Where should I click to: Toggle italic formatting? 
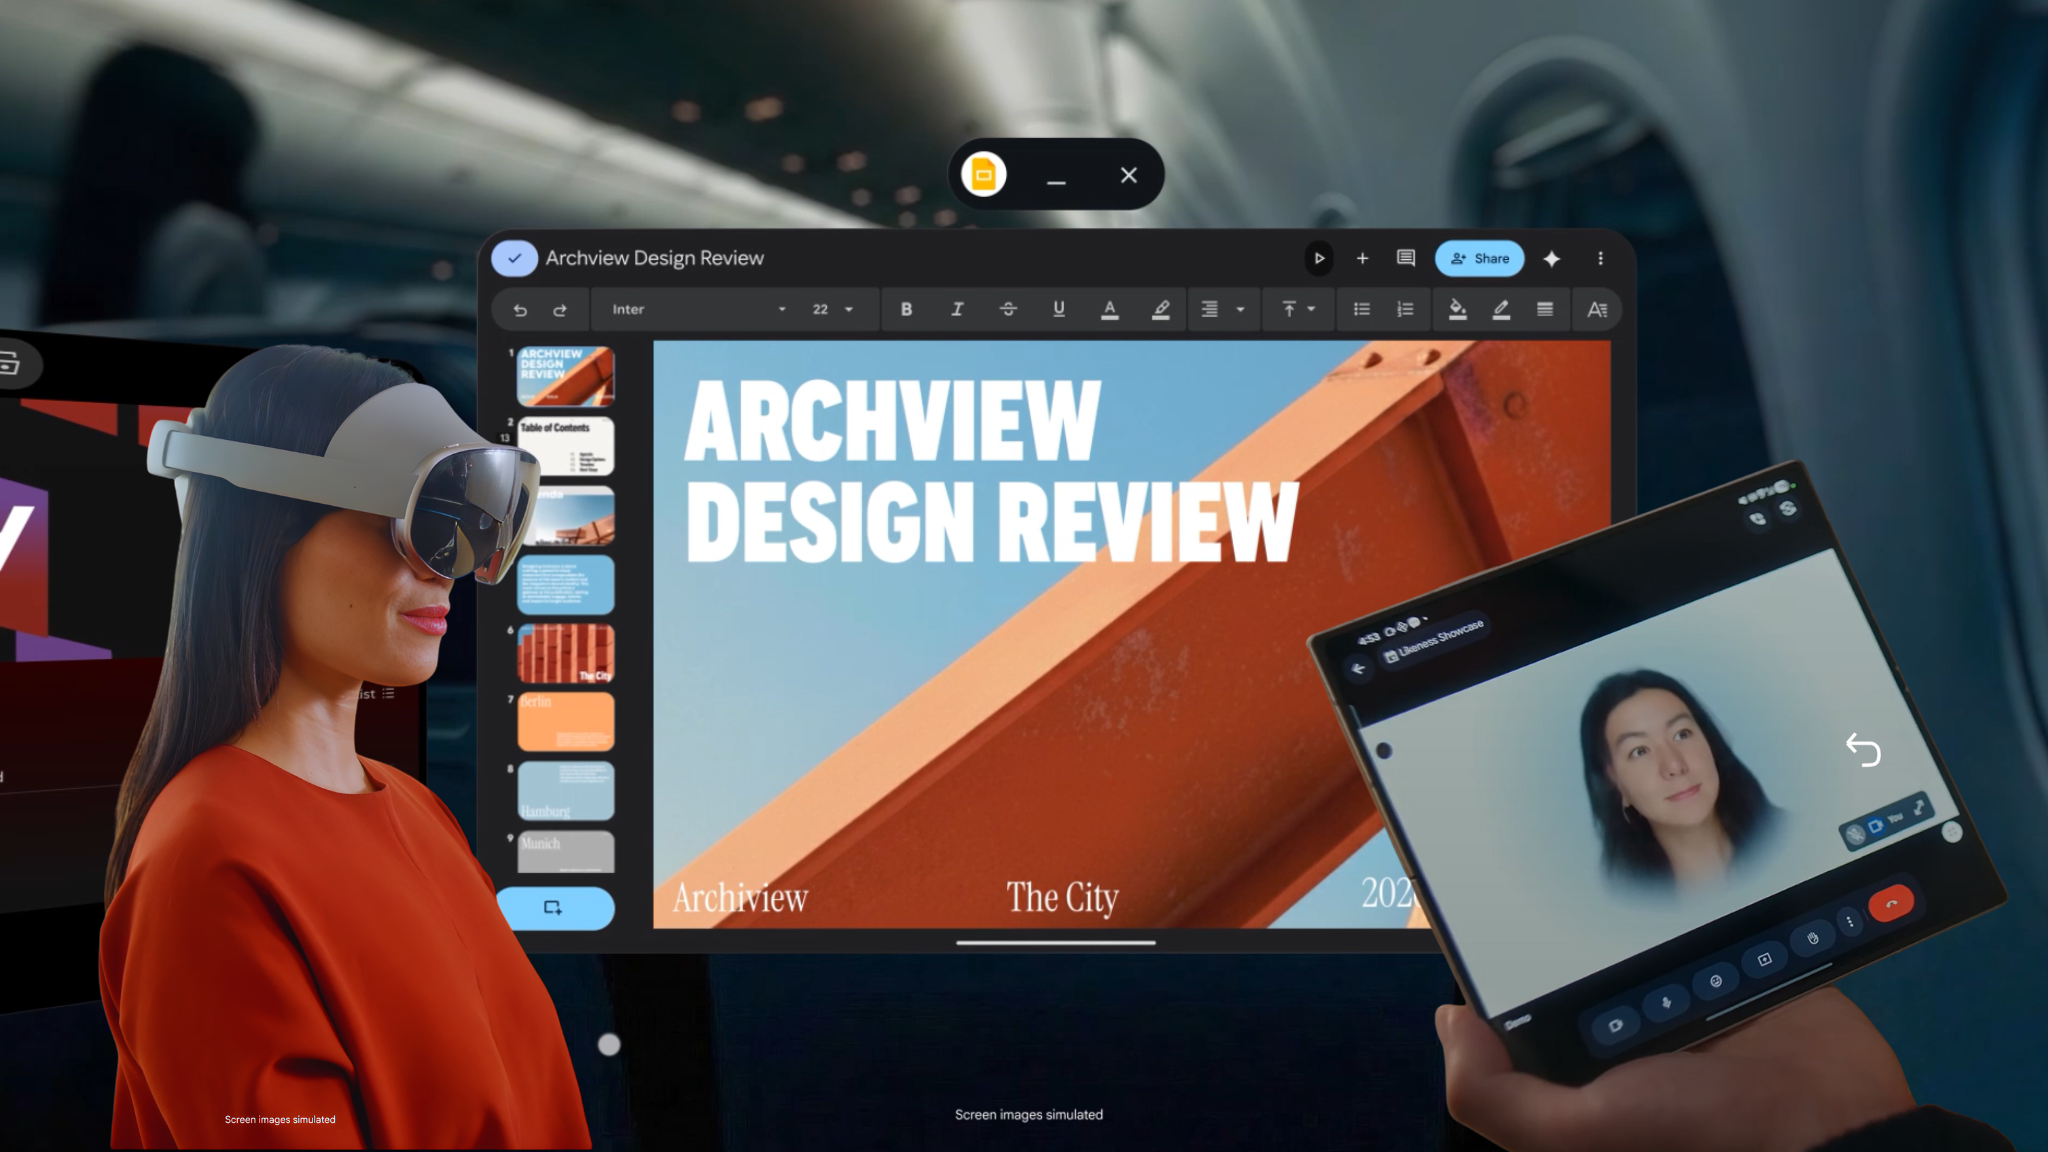pyautogui.click(x=957, y=309)
